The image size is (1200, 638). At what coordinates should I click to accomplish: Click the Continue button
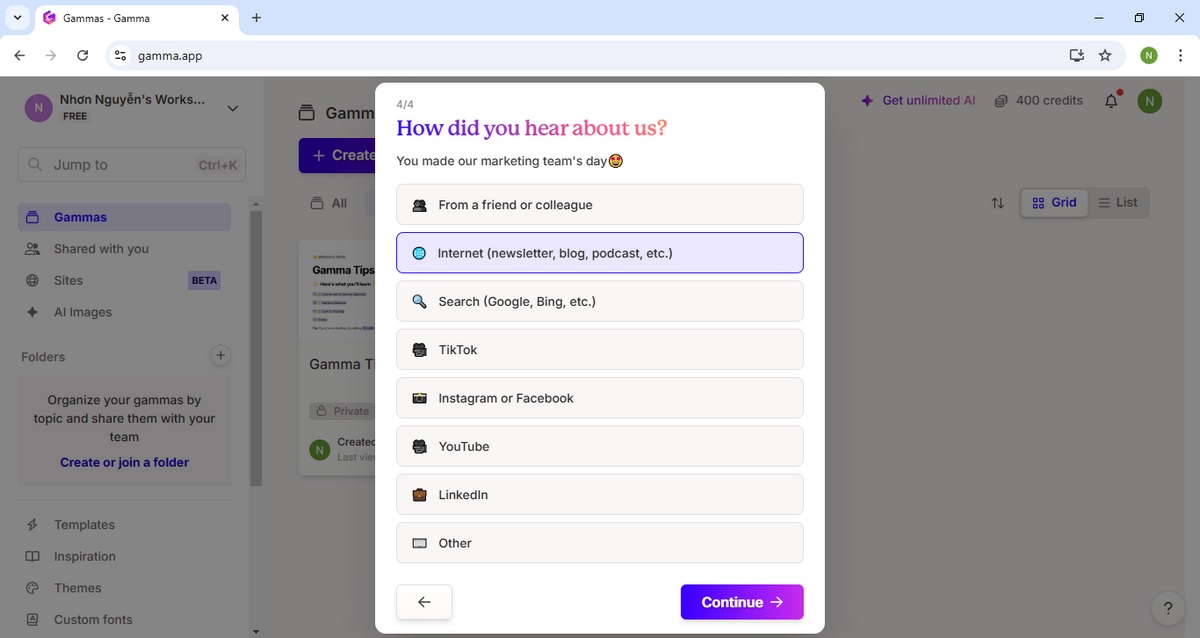[742, 602]
